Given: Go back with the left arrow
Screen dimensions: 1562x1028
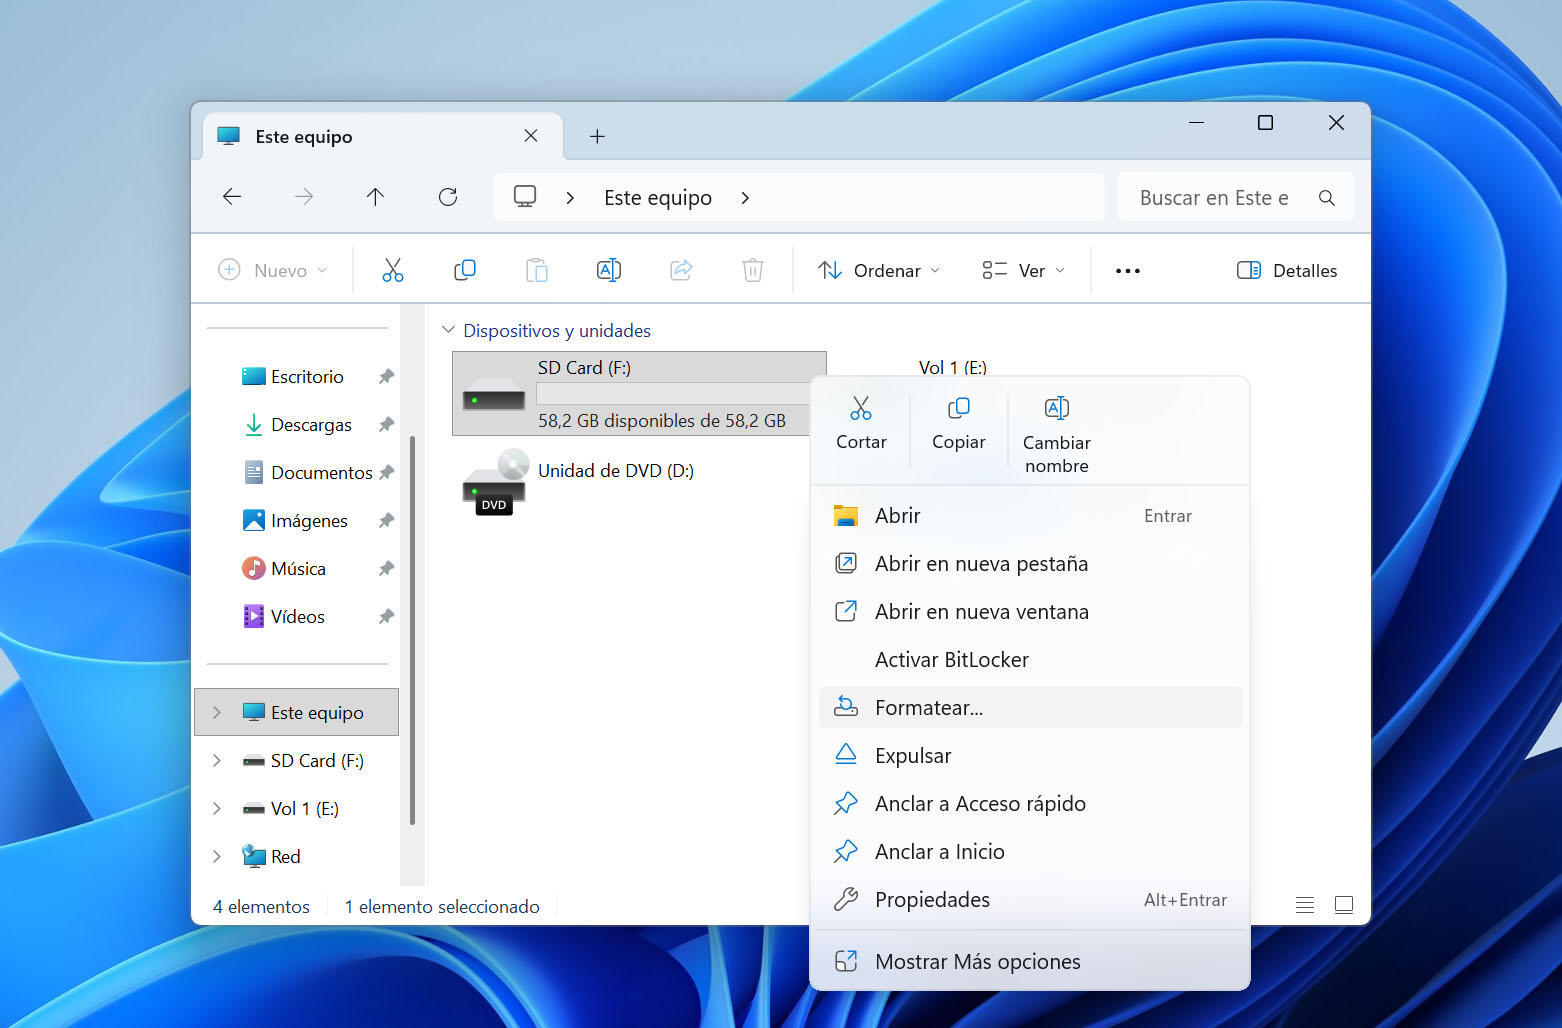Looking at the screenshot, I should (232, 197).
